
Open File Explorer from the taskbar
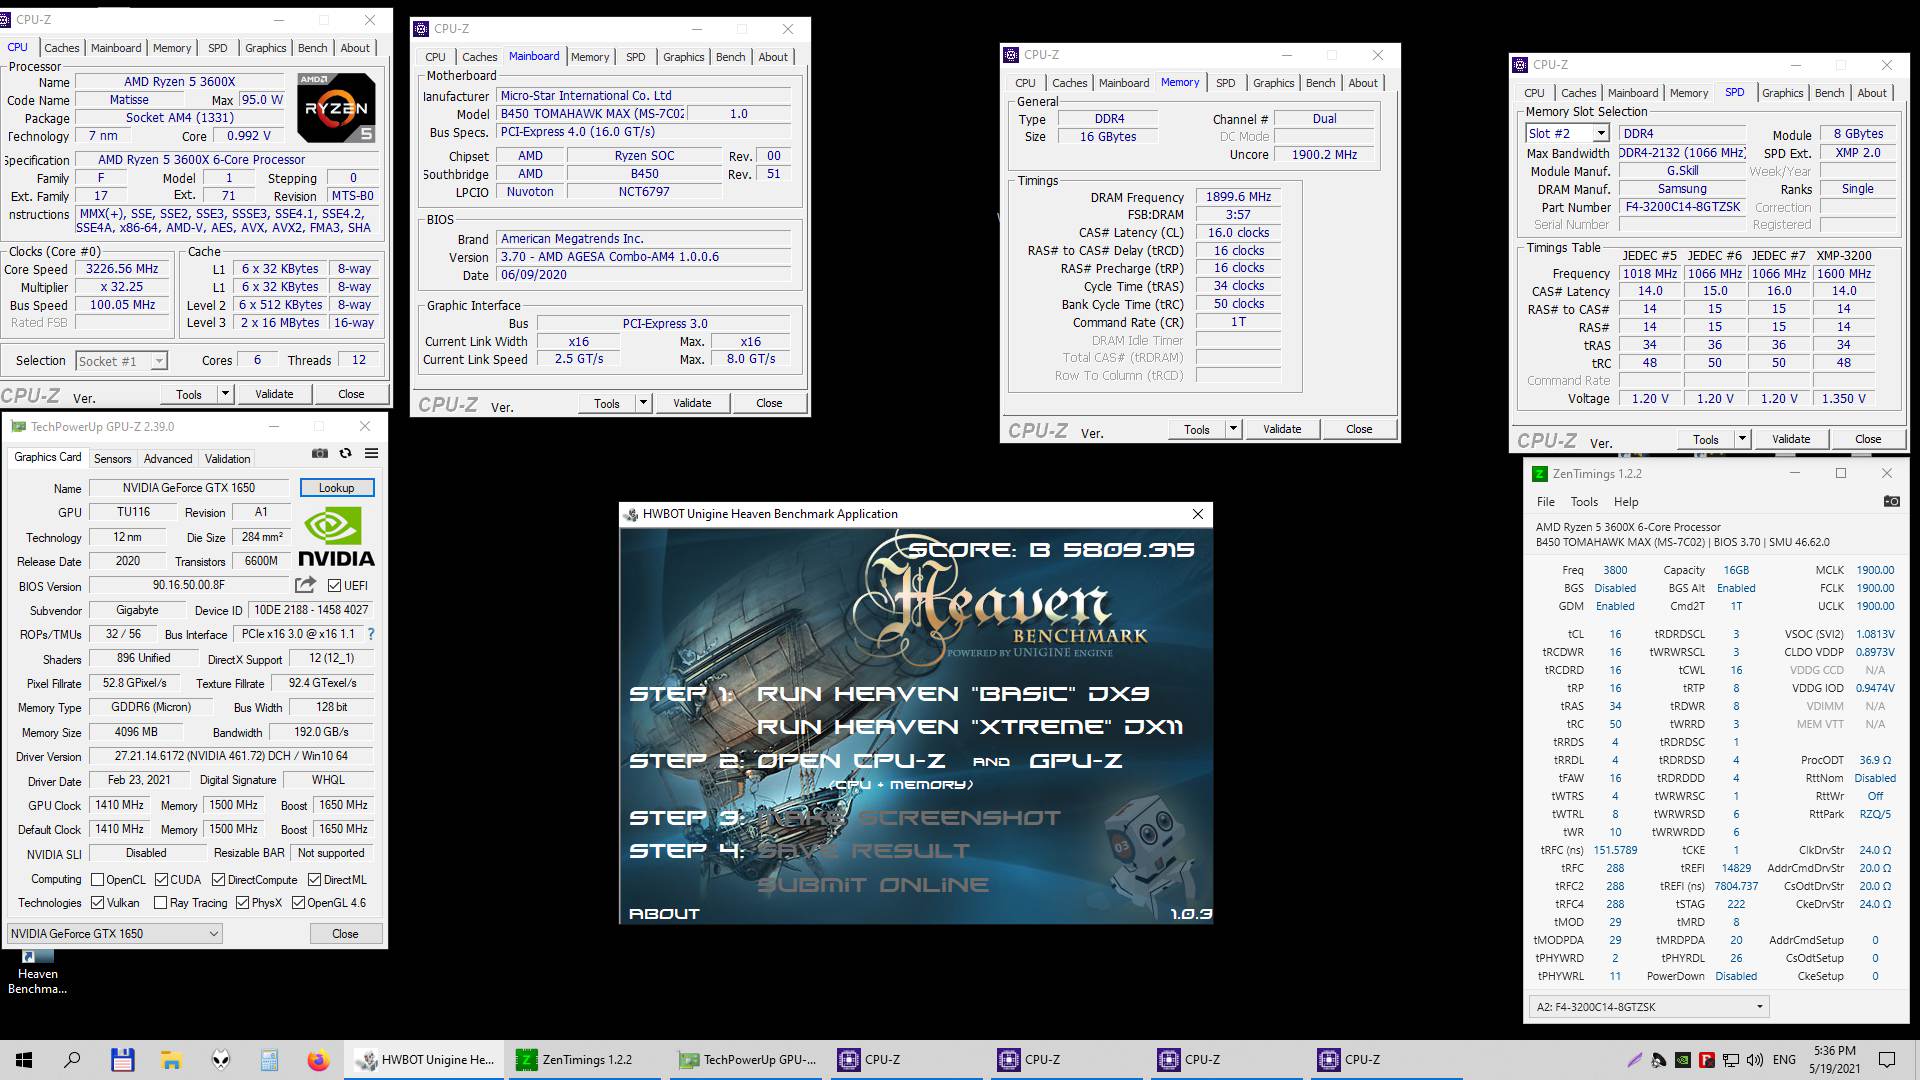pos(171,1060)
